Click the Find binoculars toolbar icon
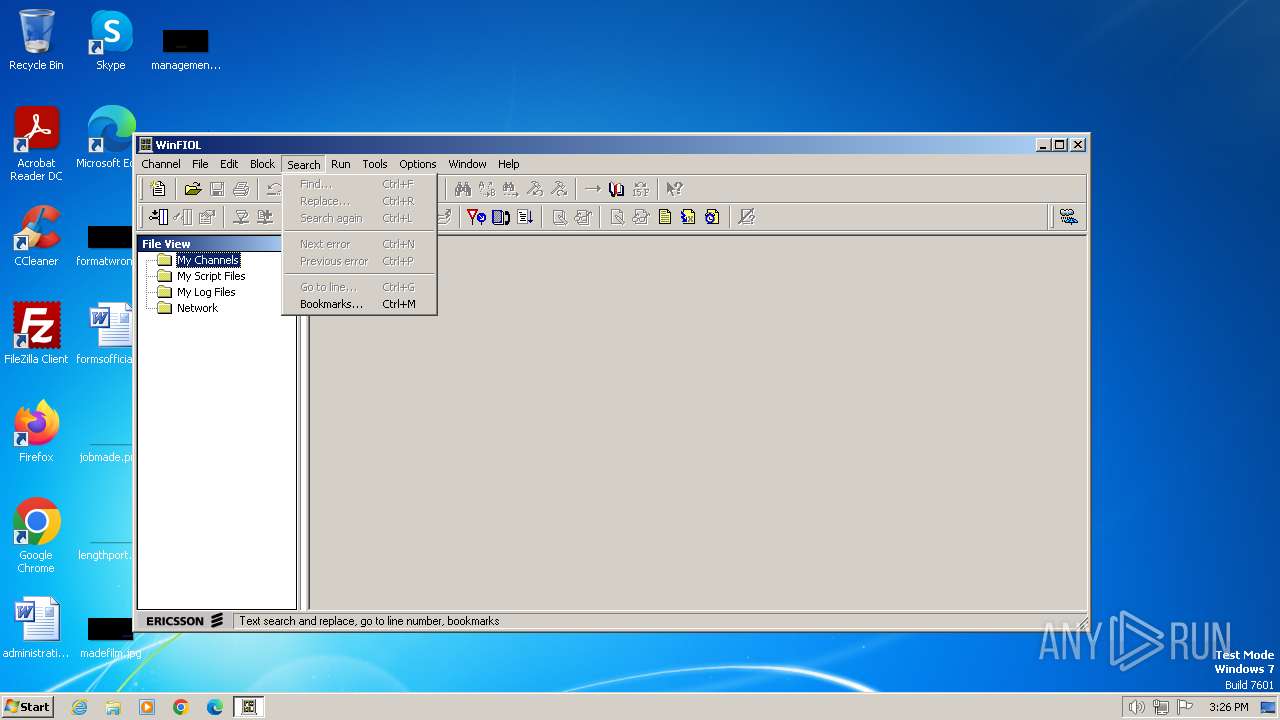The width and height of the screenshot is (1280, 720). point(462,188)
